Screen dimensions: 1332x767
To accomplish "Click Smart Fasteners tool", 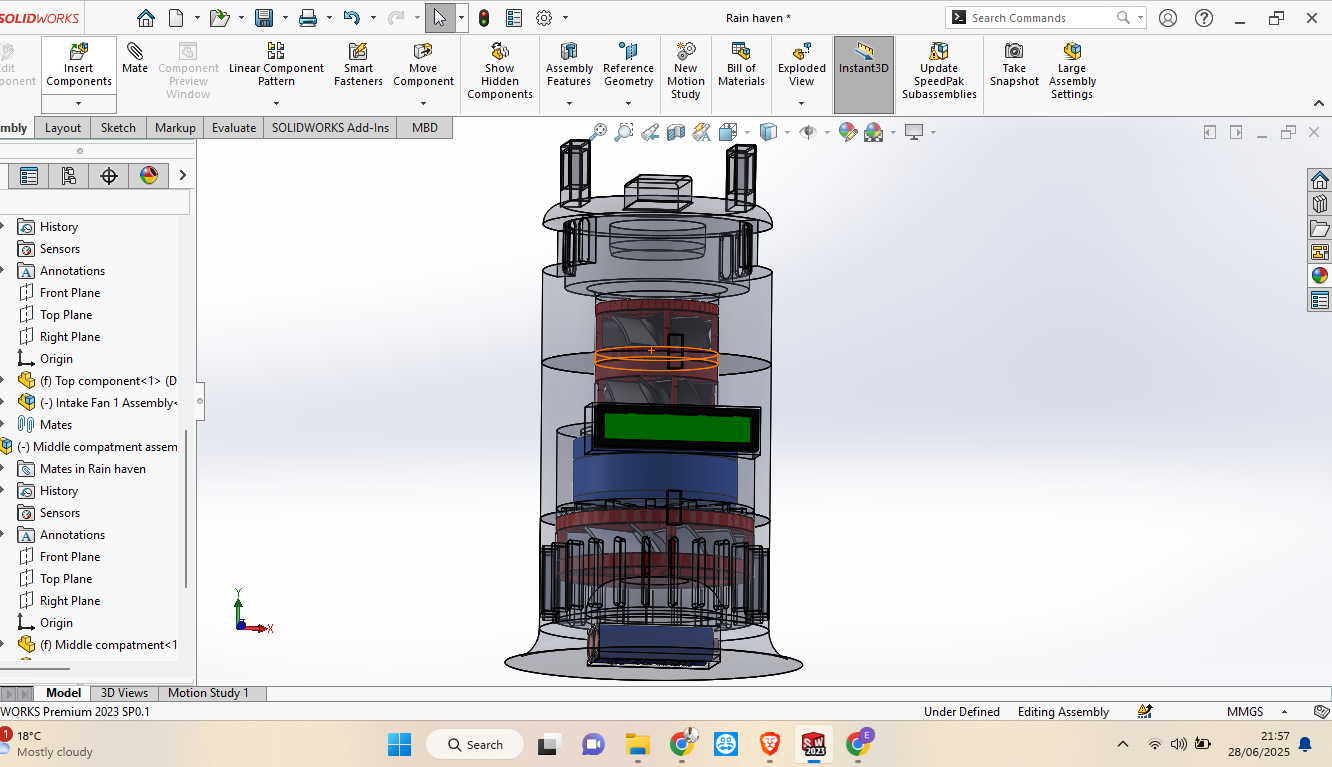I will click(358, 65).
